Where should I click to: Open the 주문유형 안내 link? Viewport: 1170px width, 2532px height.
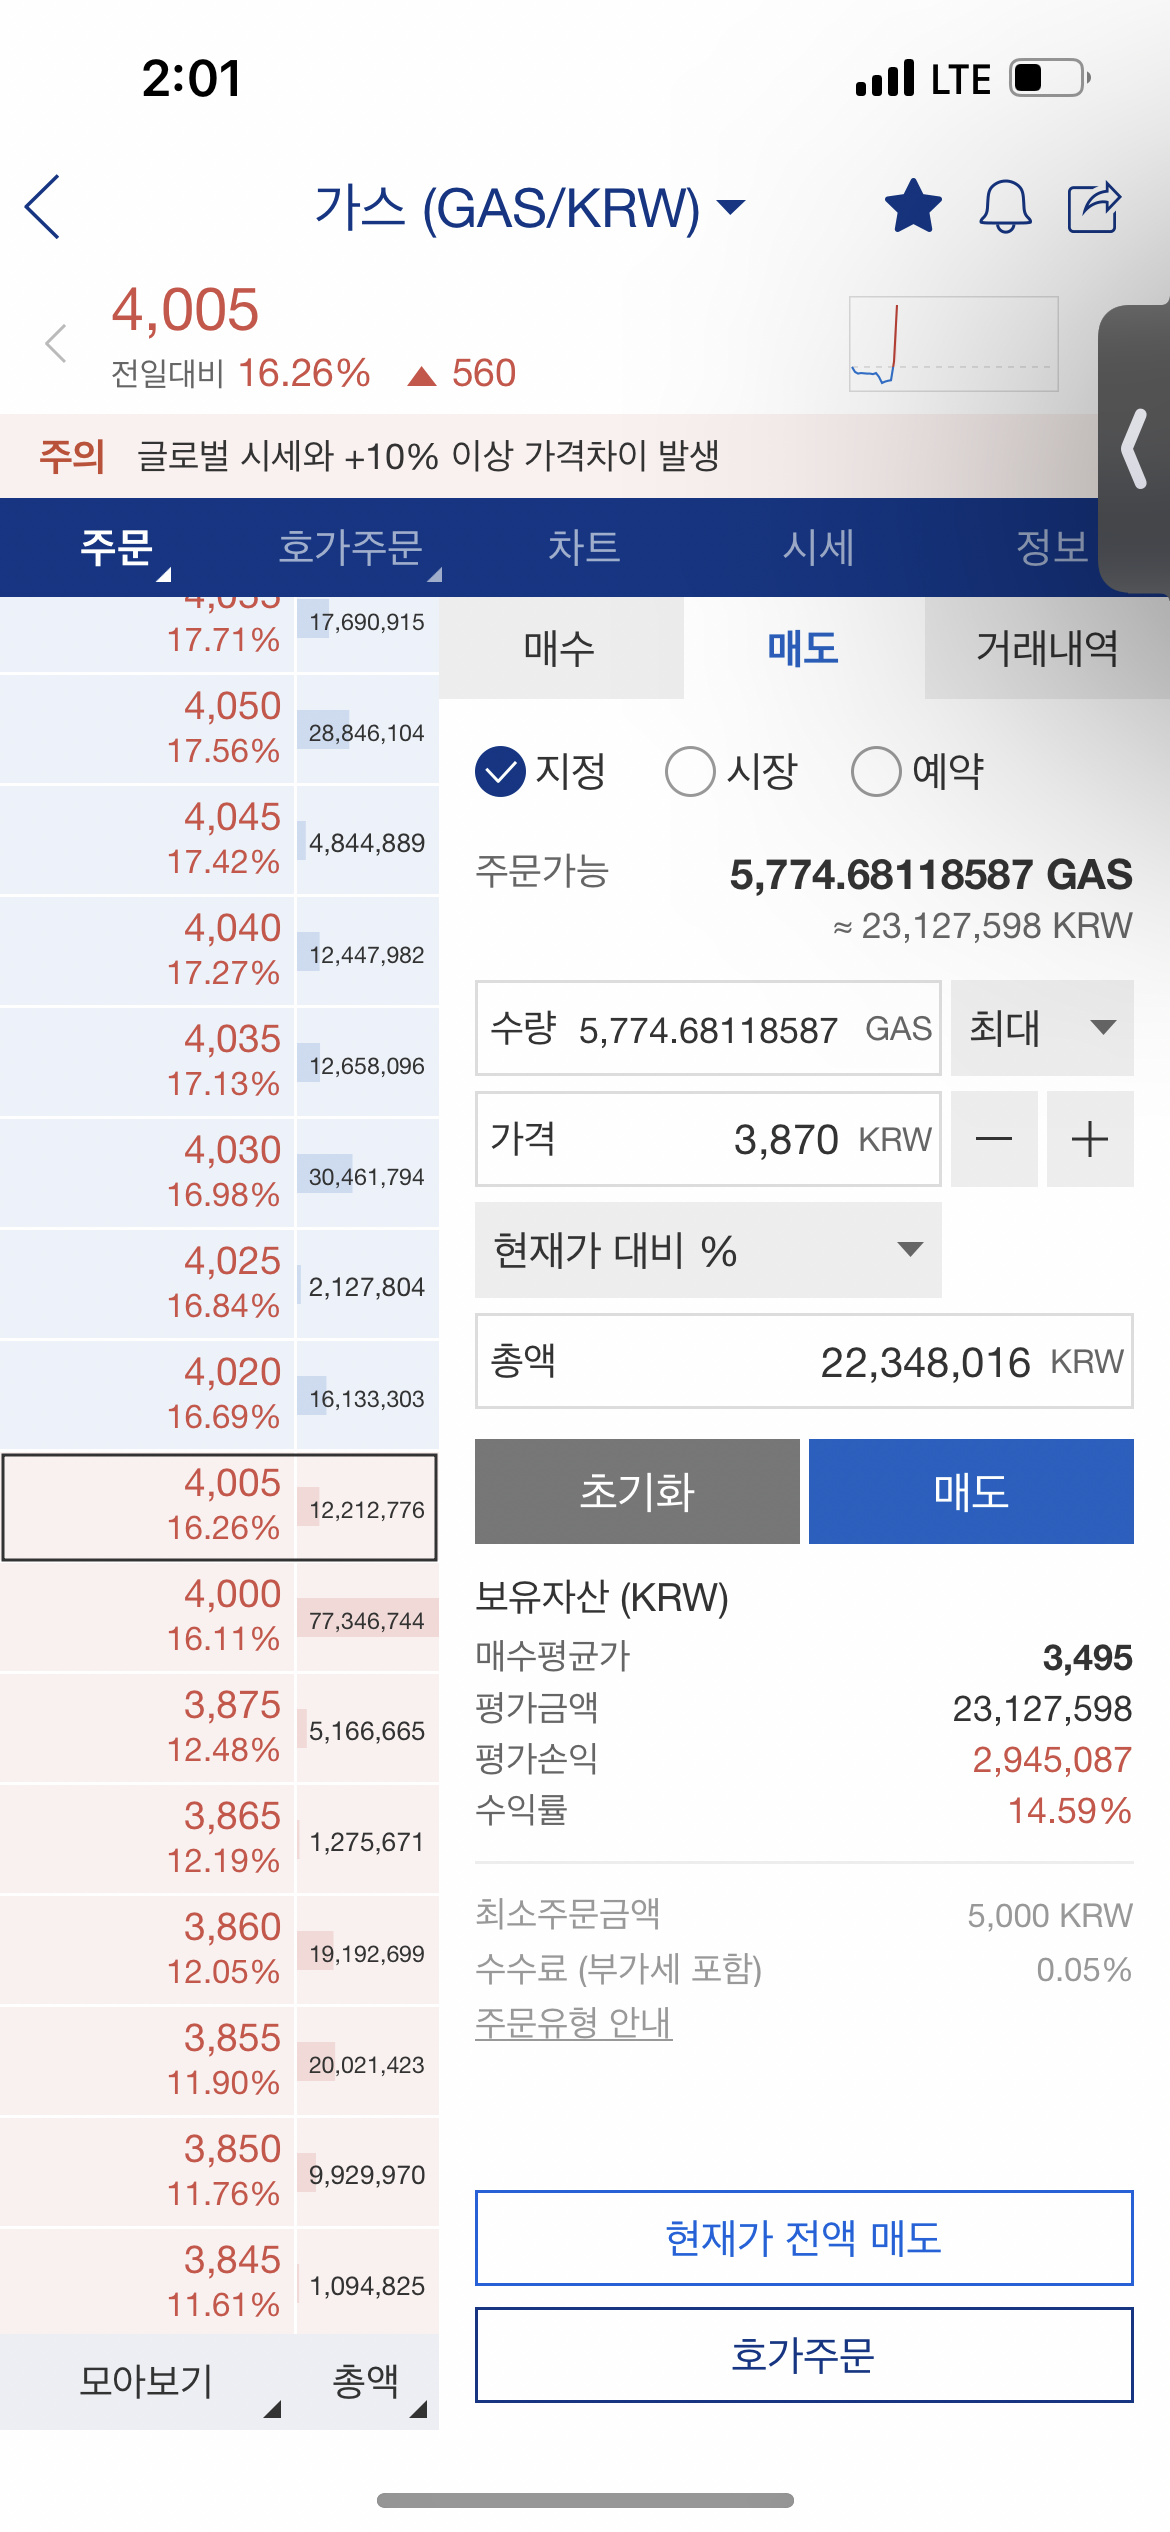[573, 2022]
